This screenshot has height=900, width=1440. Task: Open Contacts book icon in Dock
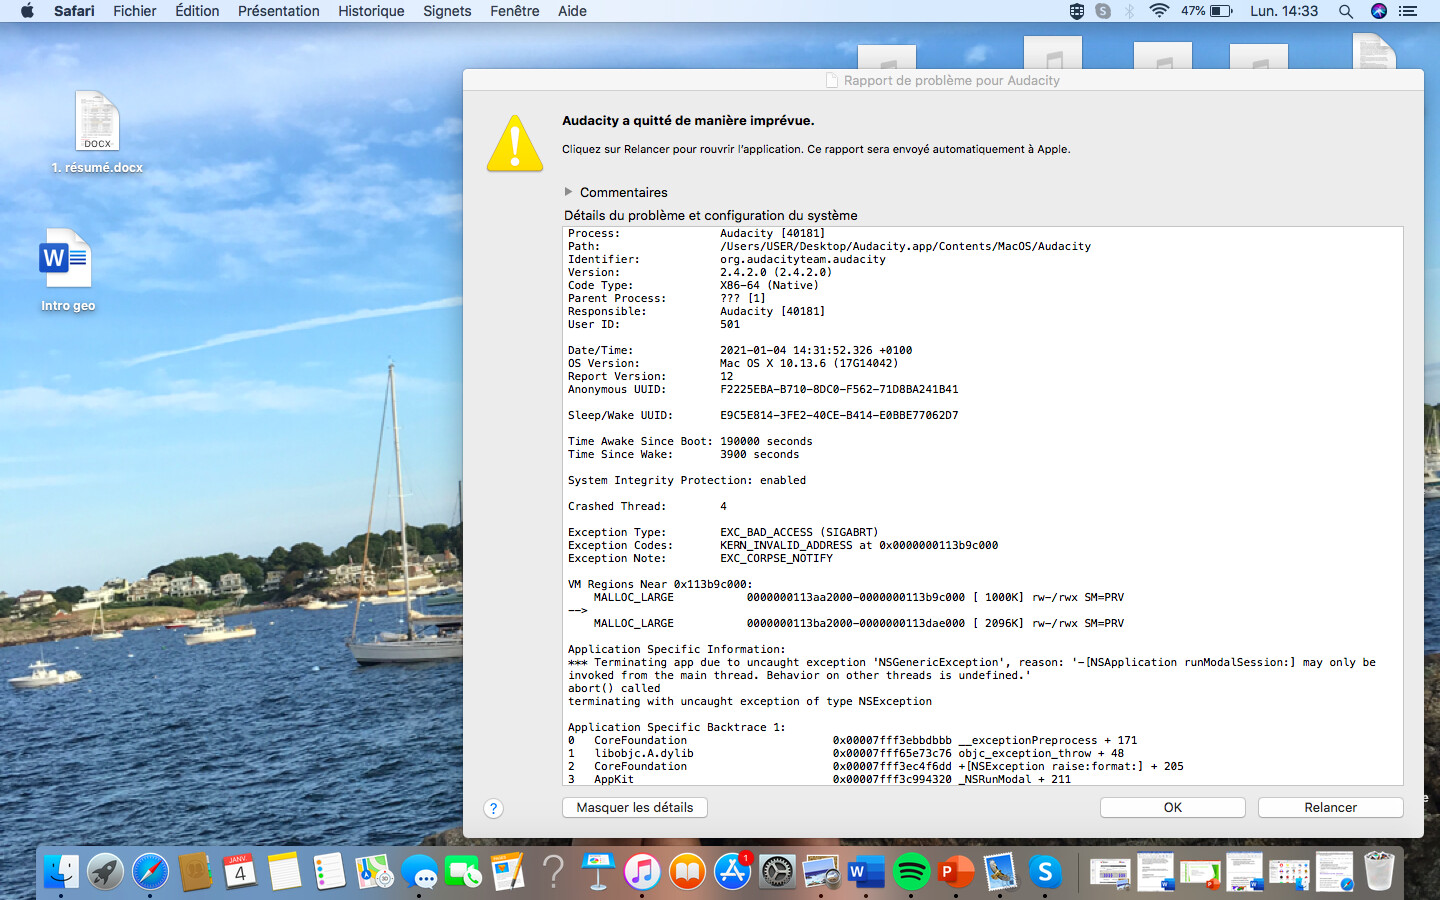click(195, 872)
